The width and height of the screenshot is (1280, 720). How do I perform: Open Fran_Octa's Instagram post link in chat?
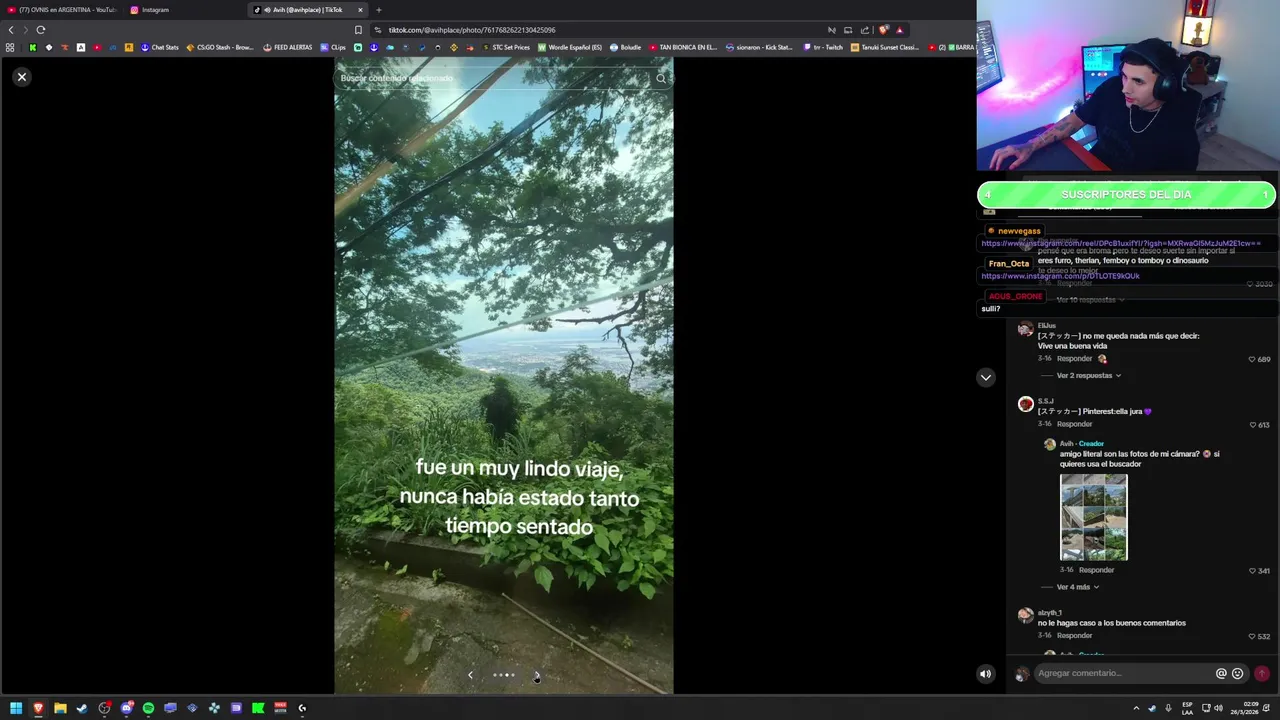(x=1060, y=276)
